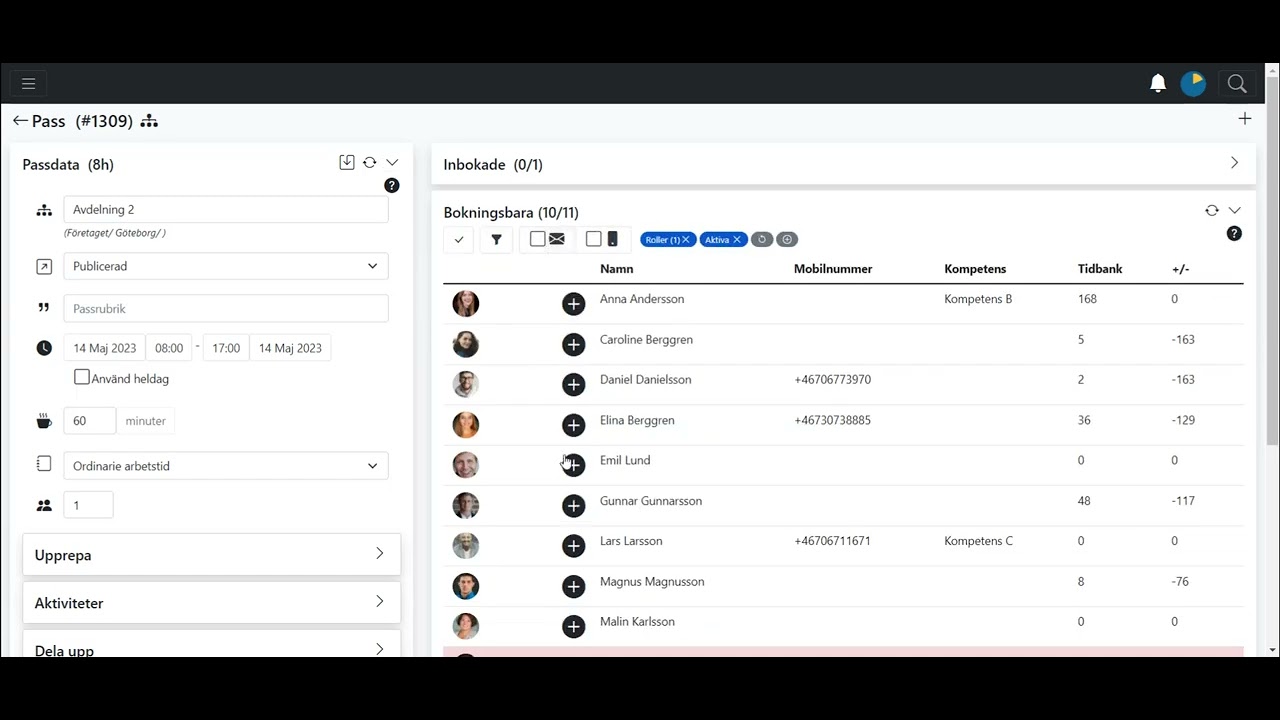Screen dimensions: 1280x720
Task: Book Anna Andersson with plus icon
Action: pyautogui.click(x=573, y=304)
